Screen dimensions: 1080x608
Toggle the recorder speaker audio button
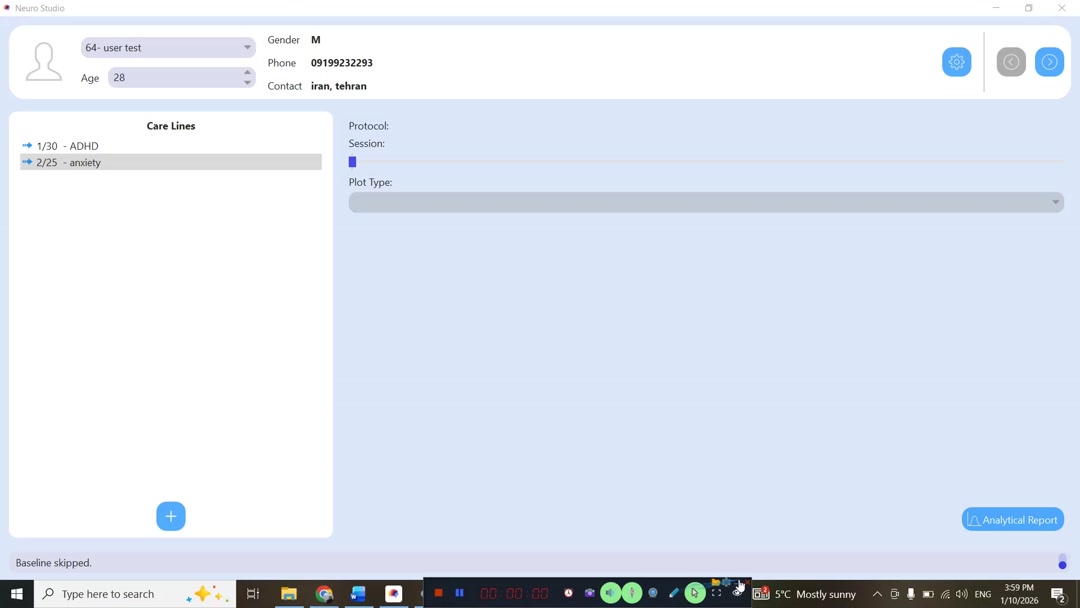(x=610, y=593)
